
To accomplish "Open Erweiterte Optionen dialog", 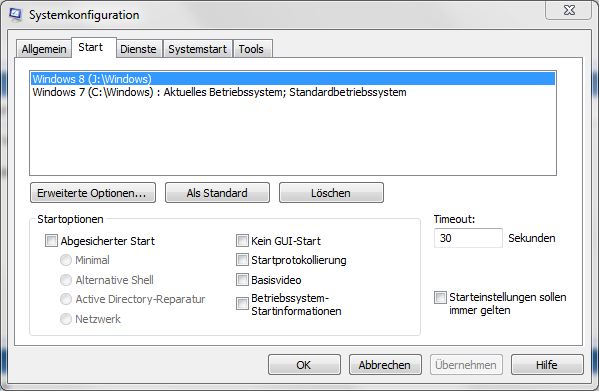I will (93, 193).
